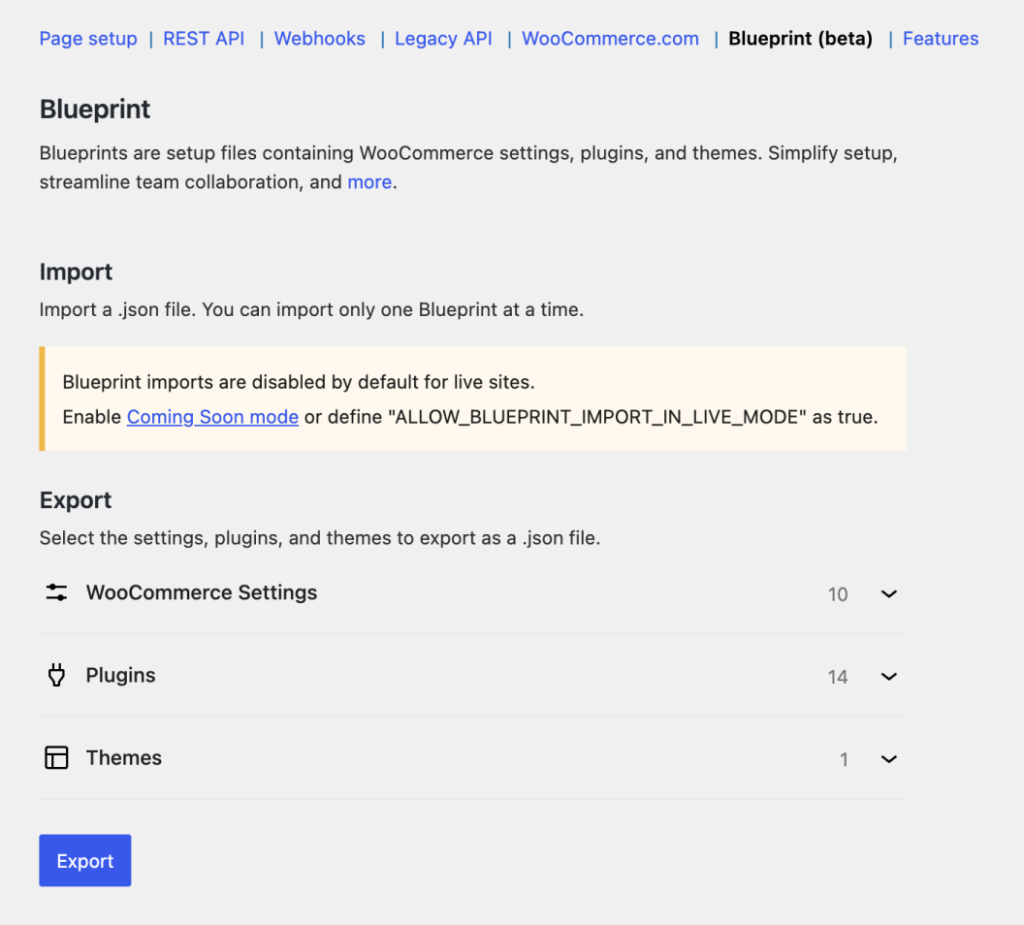Click the WooCommerce Settings sliders icon

click(57, 593)
